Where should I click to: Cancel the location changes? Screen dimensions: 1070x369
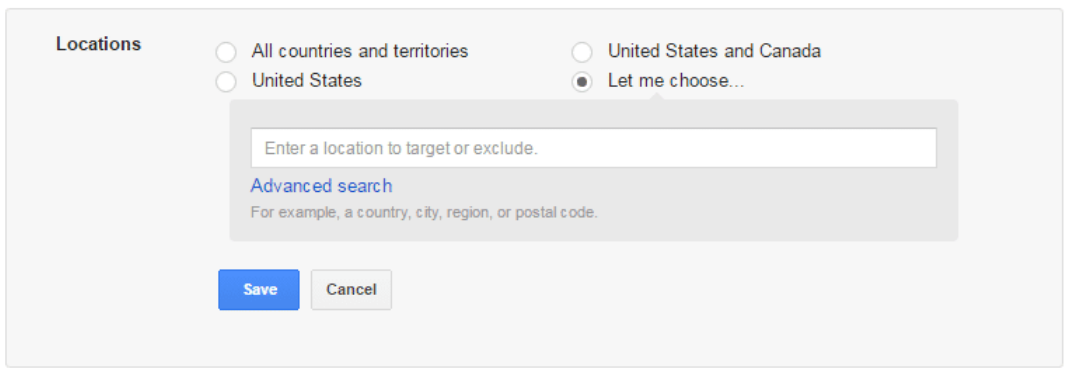(x=351, y=289)
